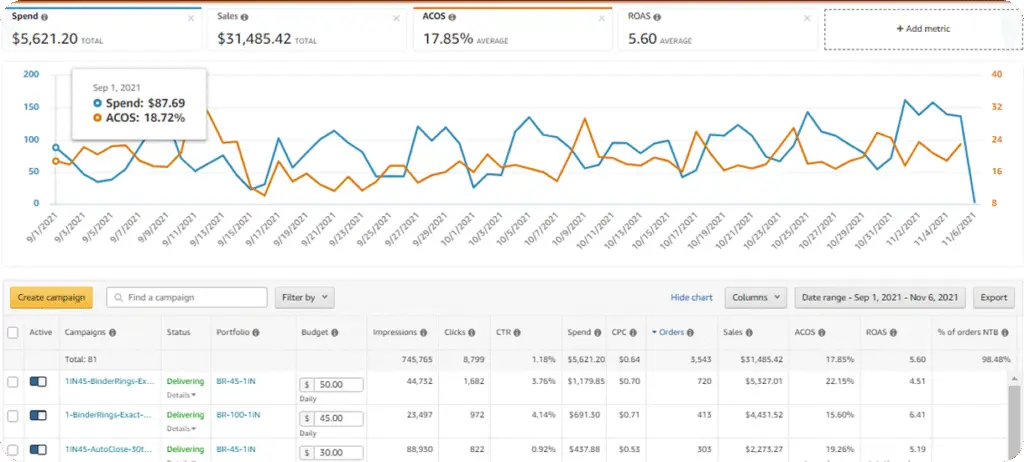This screenshot has height=462, width=1024.
Task: Click the info icon beside ACOS metric card
Action: click(x=453, y=17)
